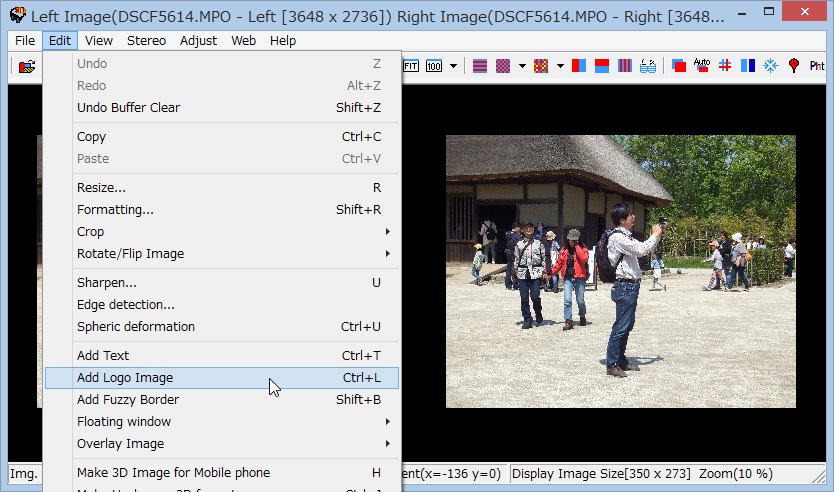This screenshot has height=492, width=834.
Task: Click the overlapping red and blue squares icon
Action: (x=679, y=66)
